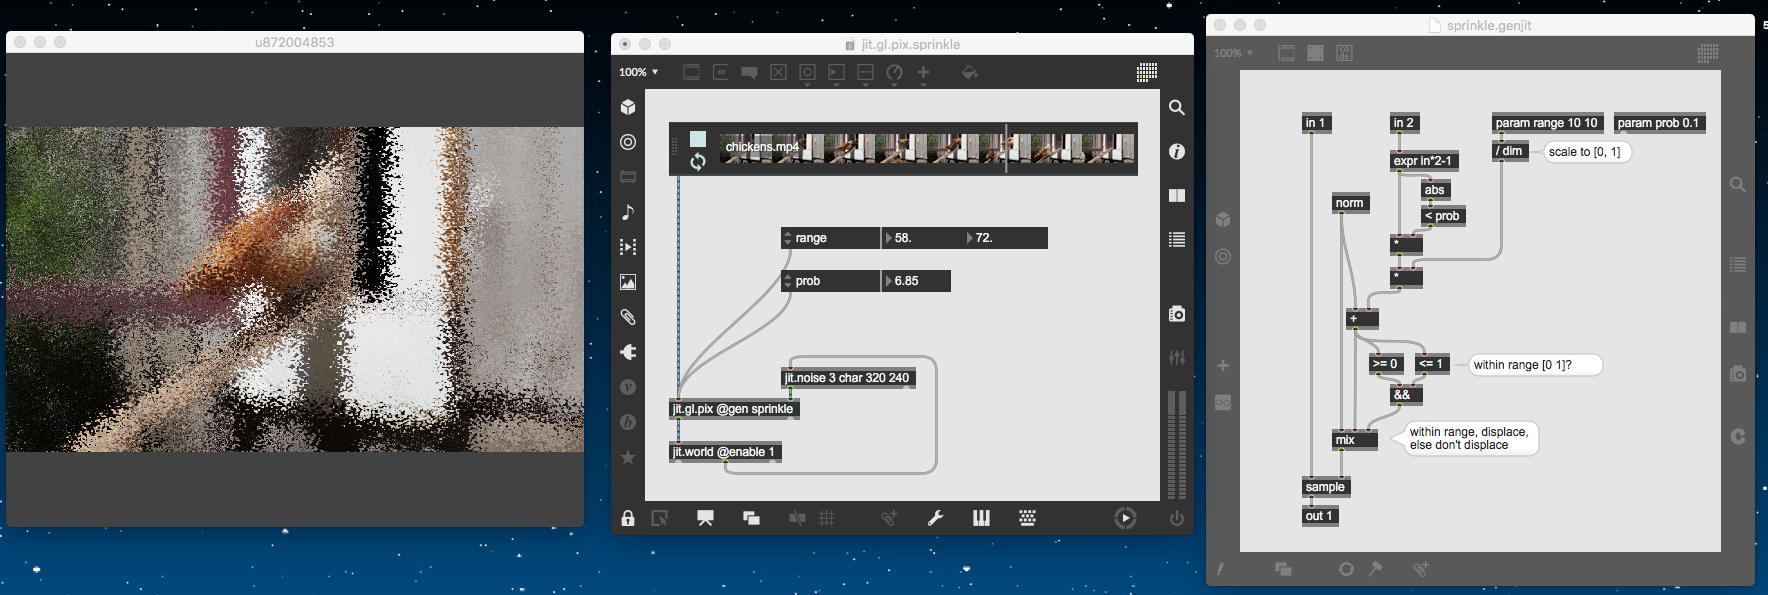This screenshot has height=595, width=1768.
Task: Select the 'param range 10 10' box in sprinkle.genjit
Action: click(x=1547, y=123)
